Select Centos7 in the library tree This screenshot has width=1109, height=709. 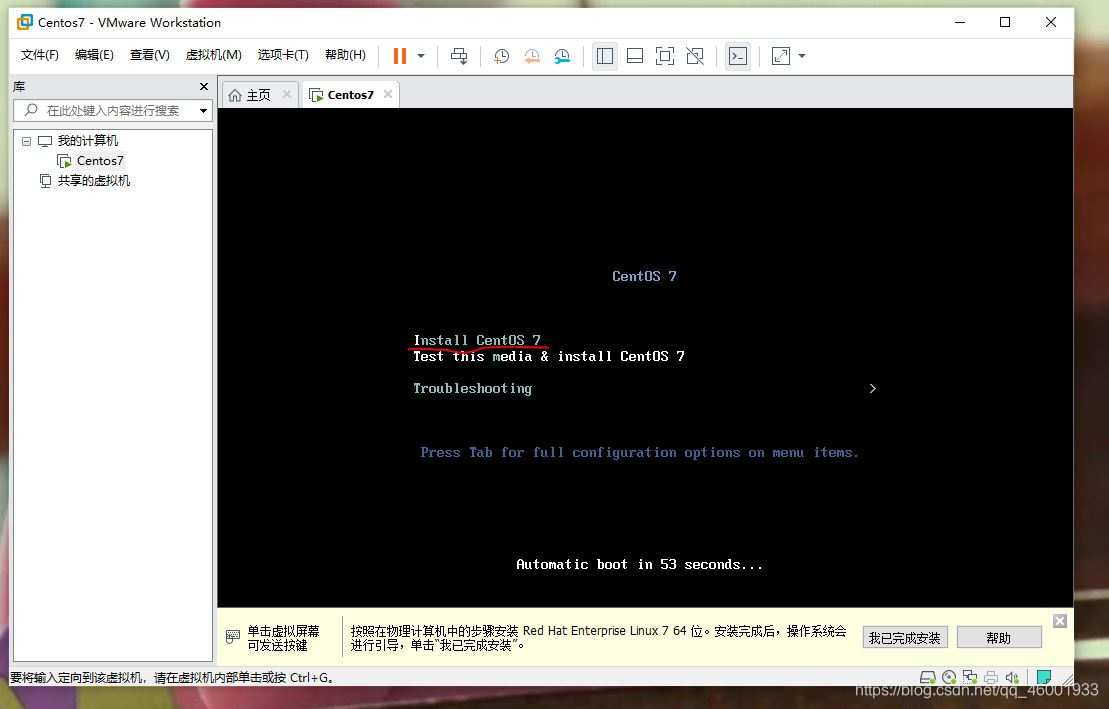point(100,161)
